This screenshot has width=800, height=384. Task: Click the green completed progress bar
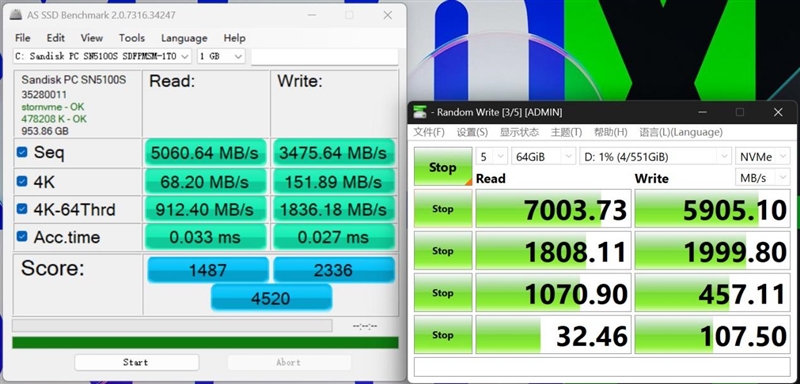click(205, 343)
